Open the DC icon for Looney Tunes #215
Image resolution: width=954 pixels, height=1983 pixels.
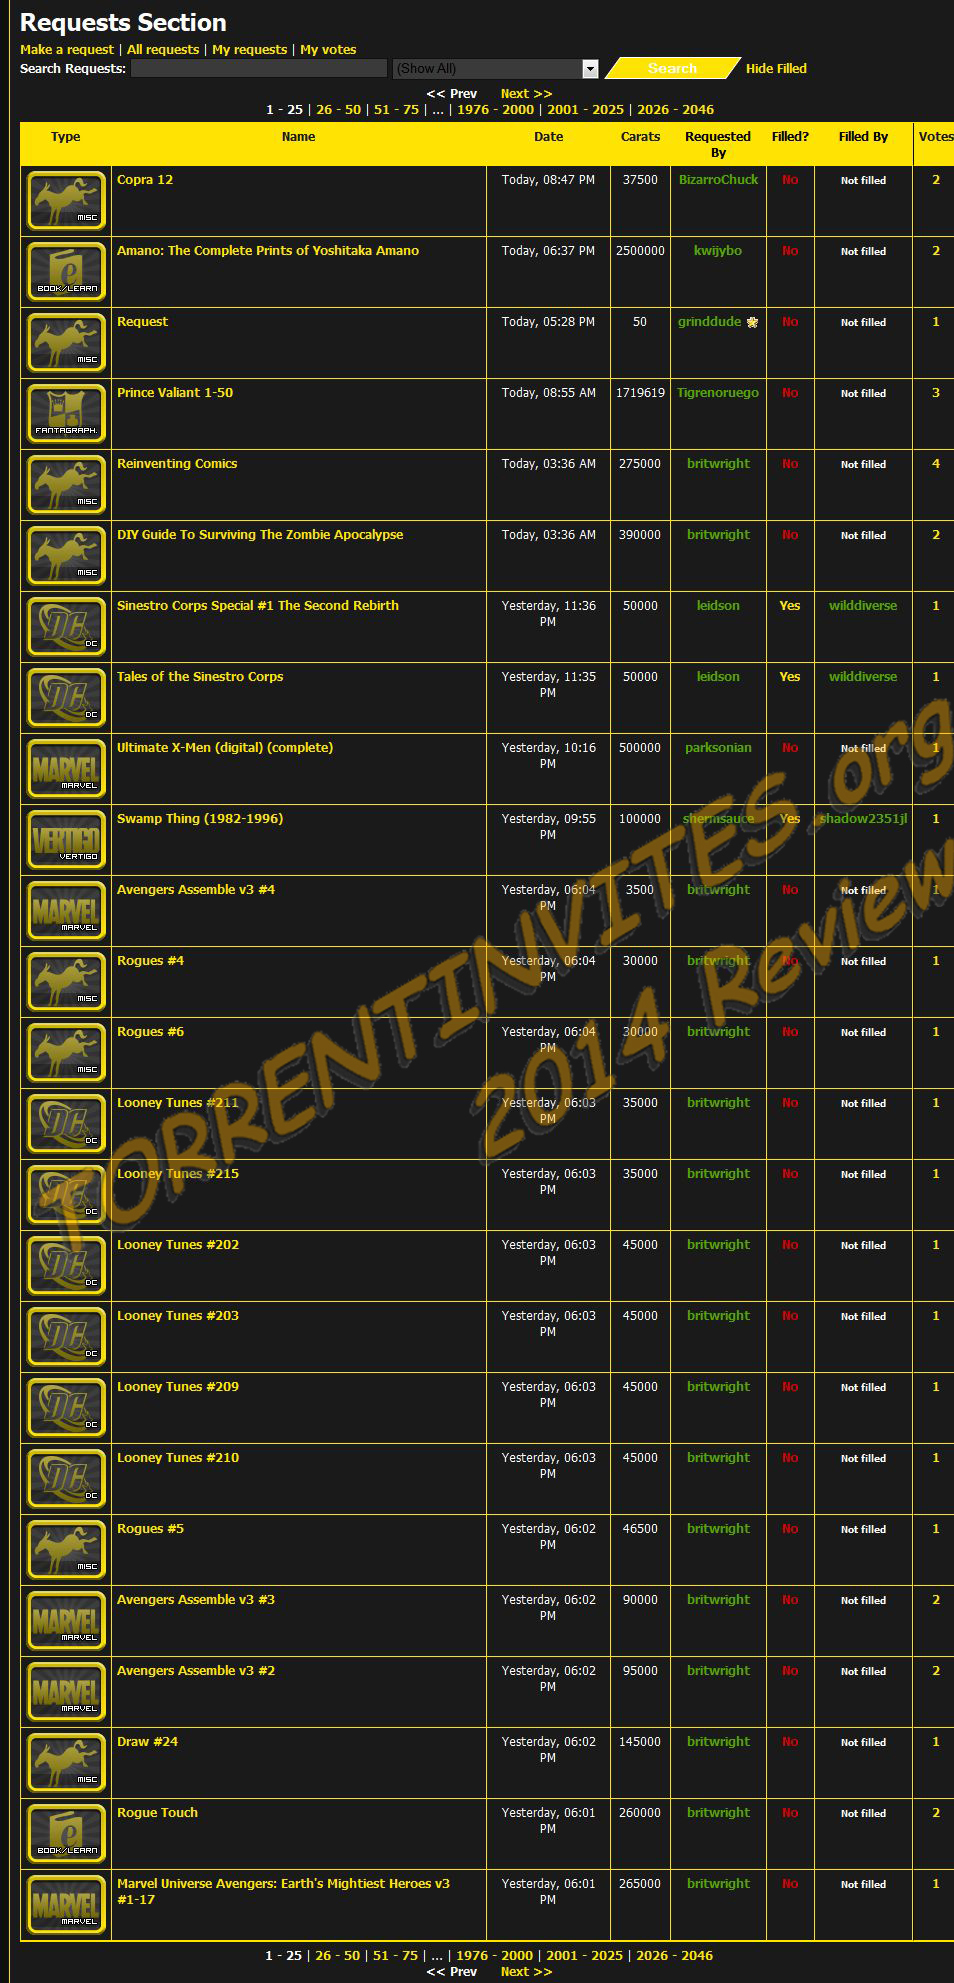66,1195
